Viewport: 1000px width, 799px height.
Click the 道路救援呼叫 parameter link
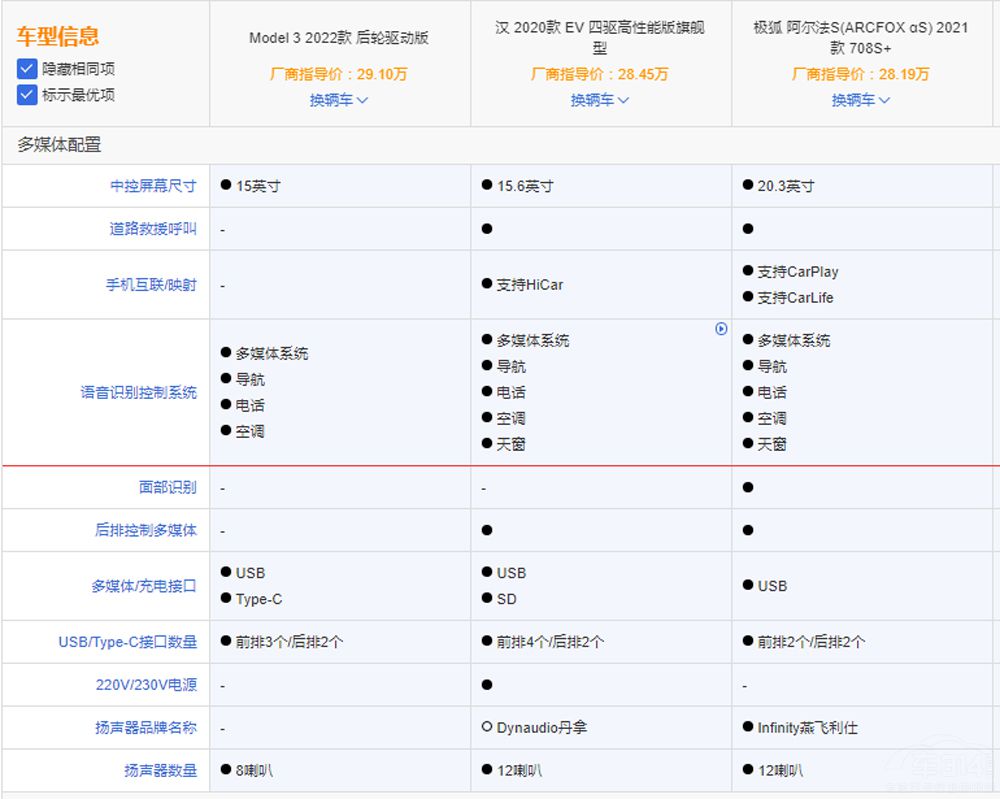click(x=153, y=229)
